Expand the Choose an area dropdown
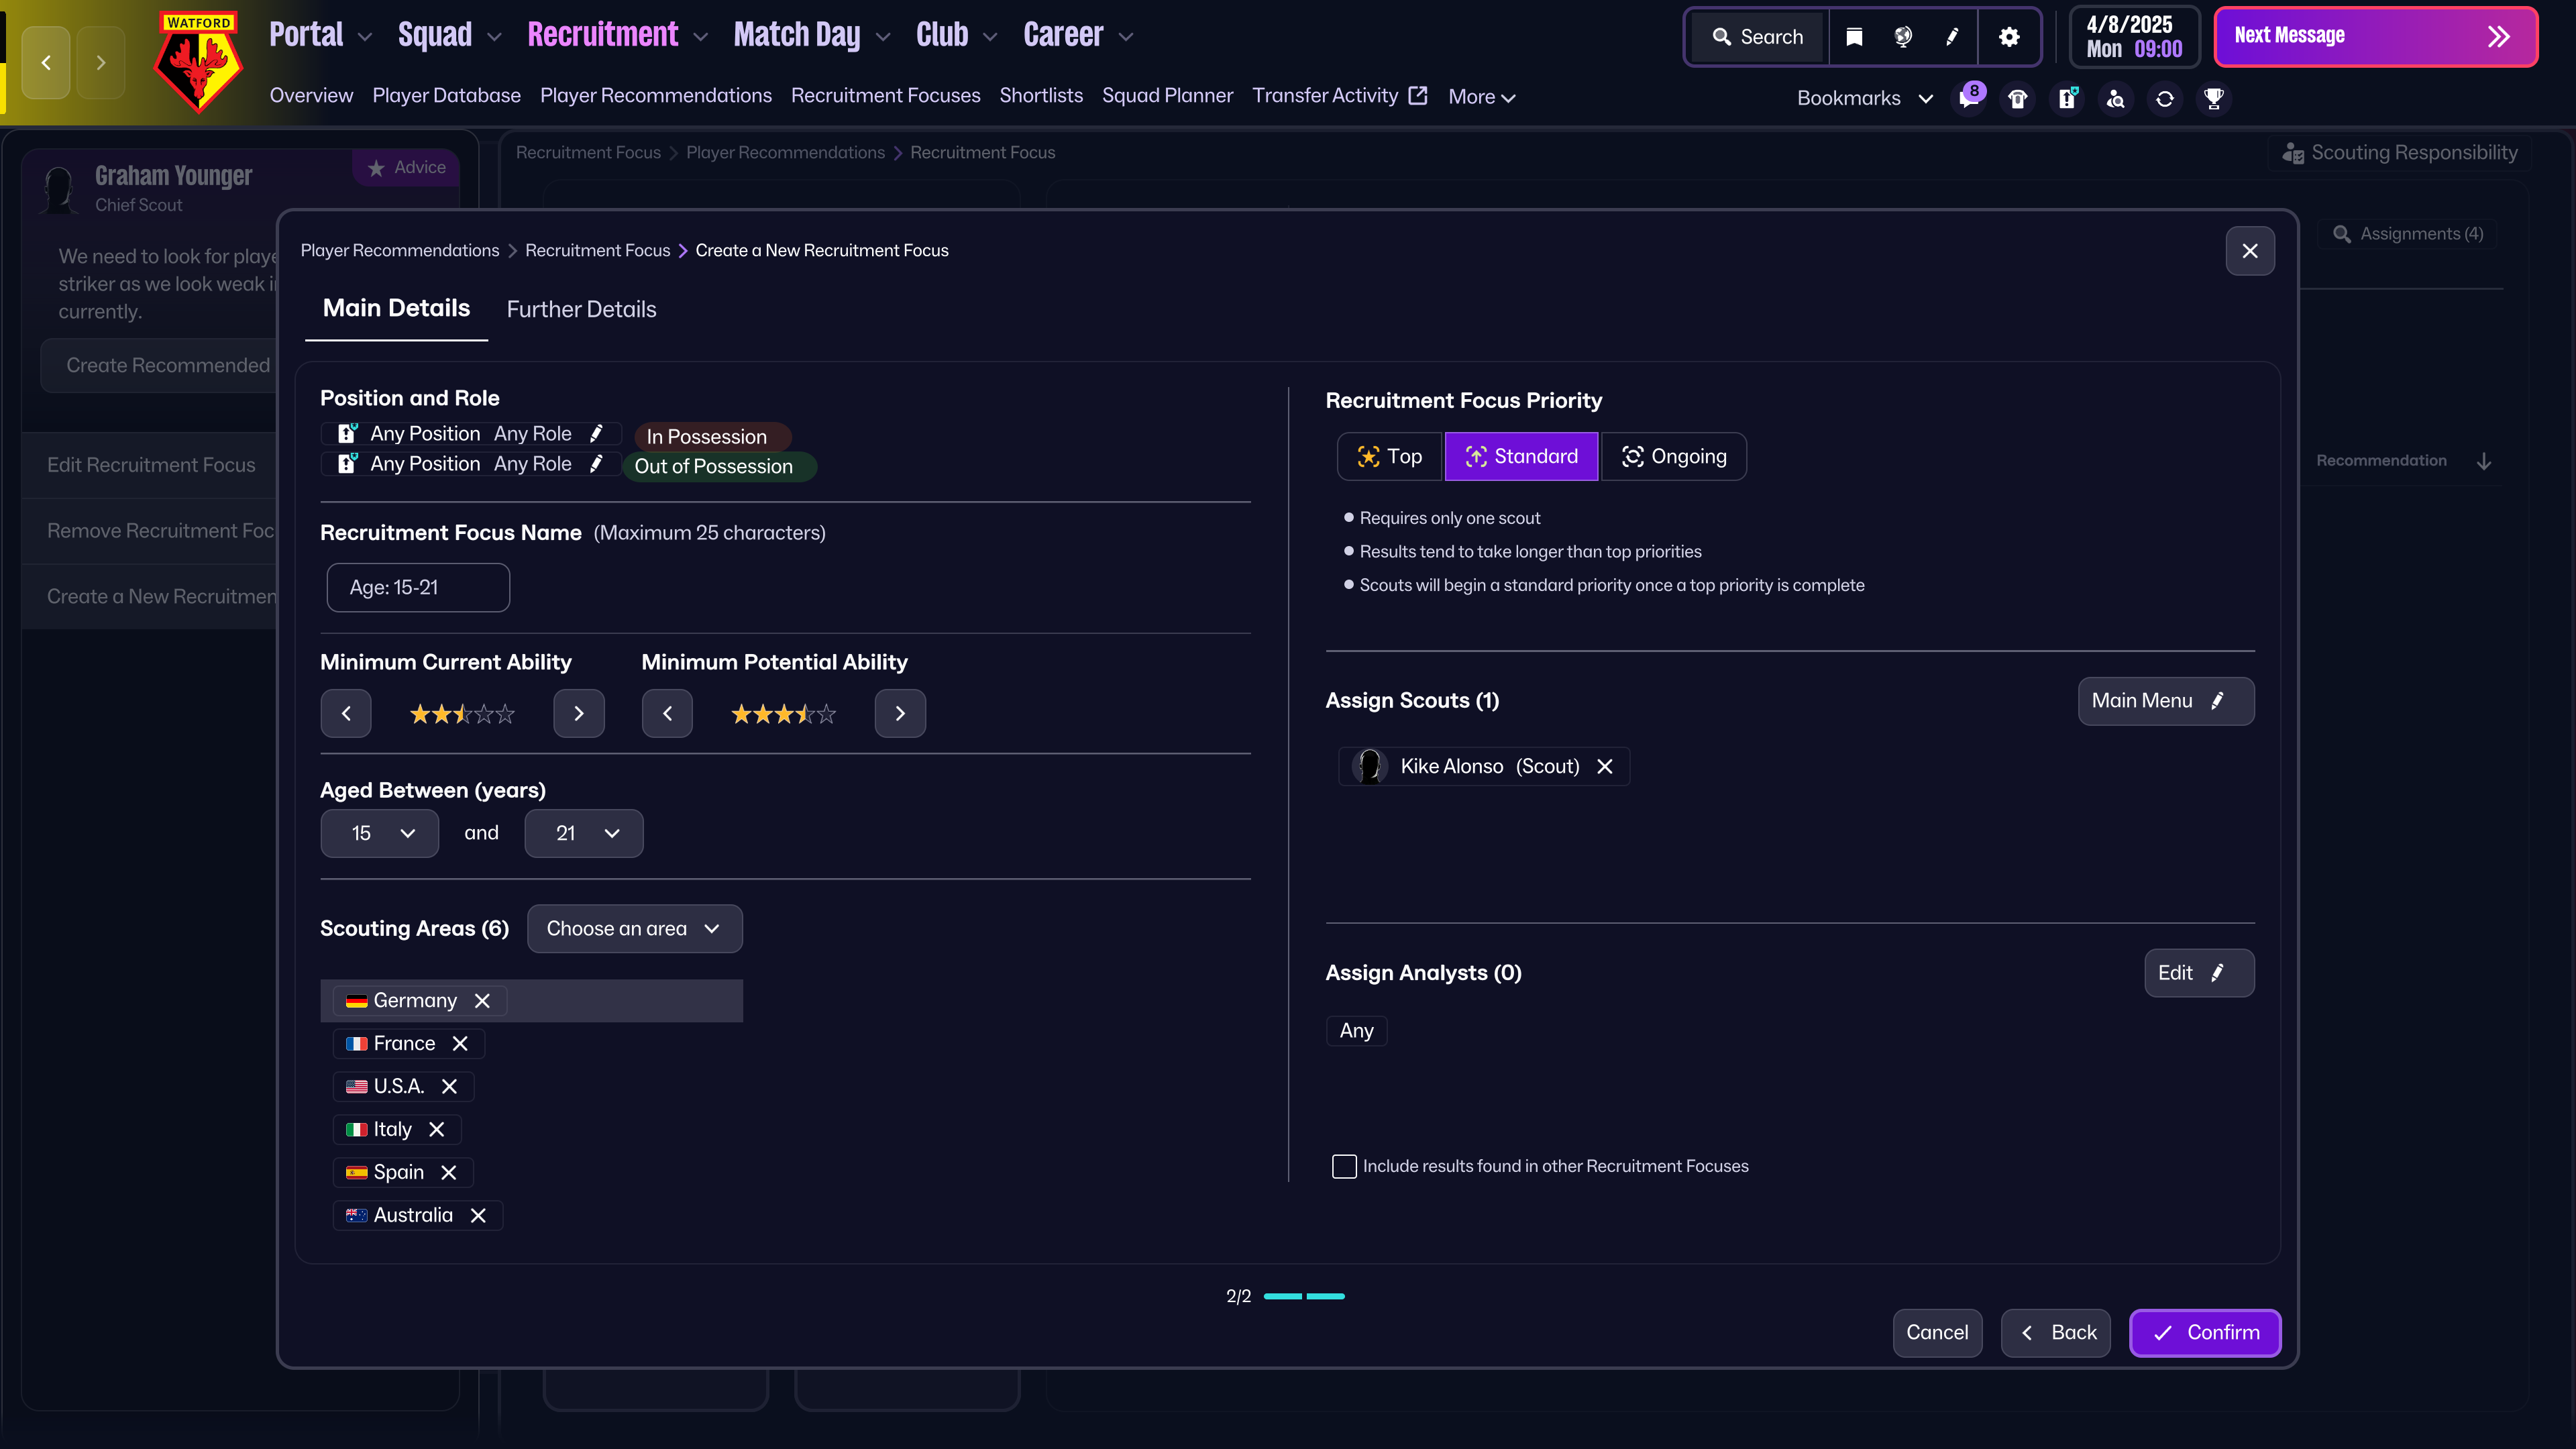This screenshot has width=2576, height=1449. [634, 928]
